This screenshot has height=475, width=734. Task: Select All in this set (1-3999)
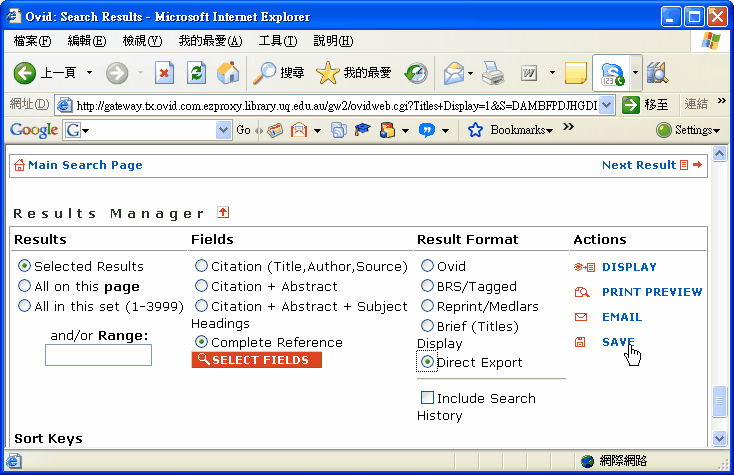[x=24, y=306]
